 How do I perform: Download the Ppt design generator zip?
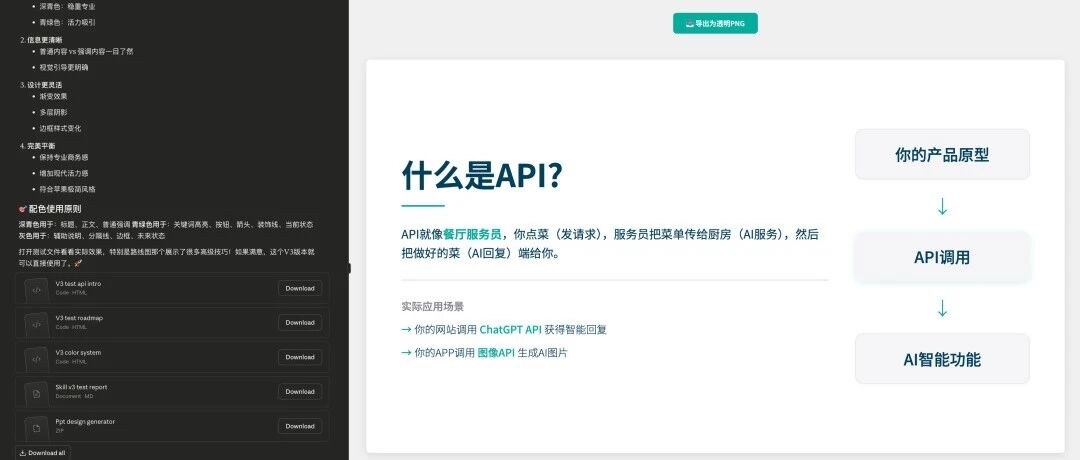point(300,426)
